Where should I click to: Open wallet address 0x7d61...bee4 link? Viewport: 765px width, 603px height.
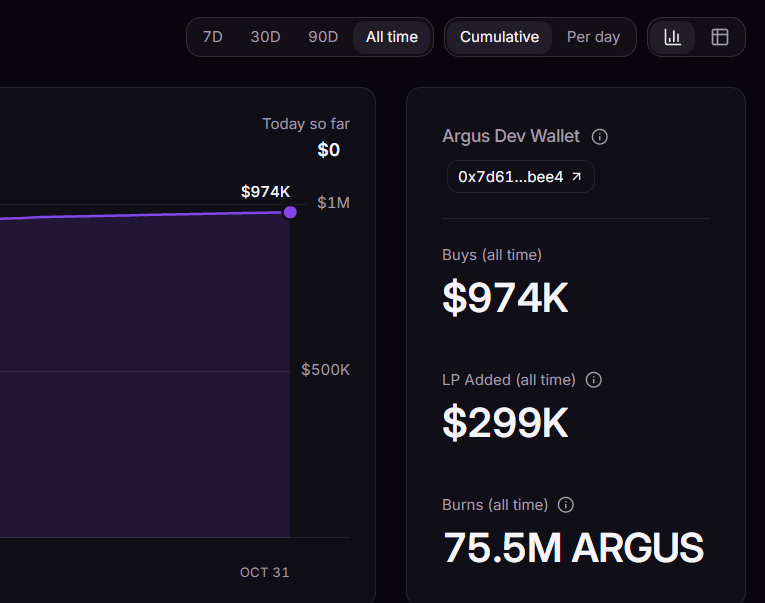pyautogui.click(x=521, y=177)
